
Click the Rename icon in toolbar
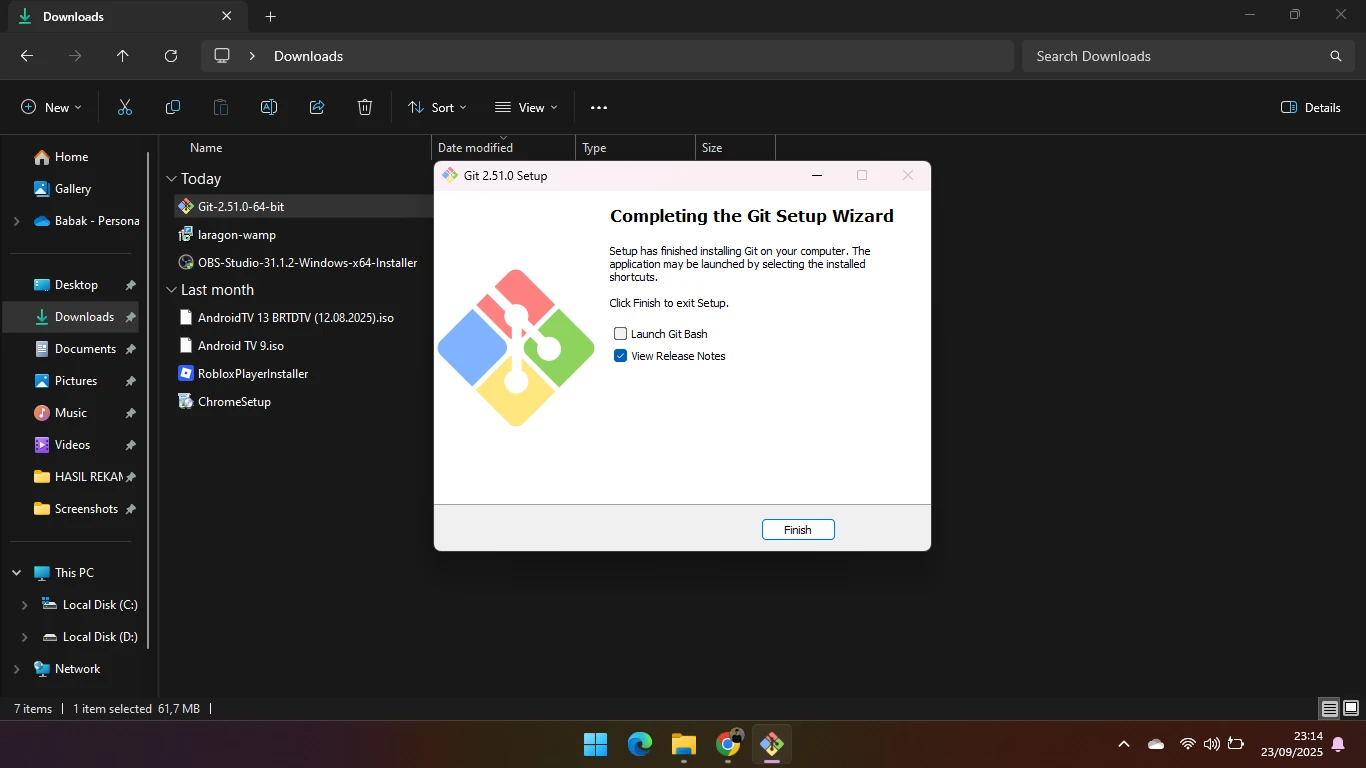tap(269, 107)
